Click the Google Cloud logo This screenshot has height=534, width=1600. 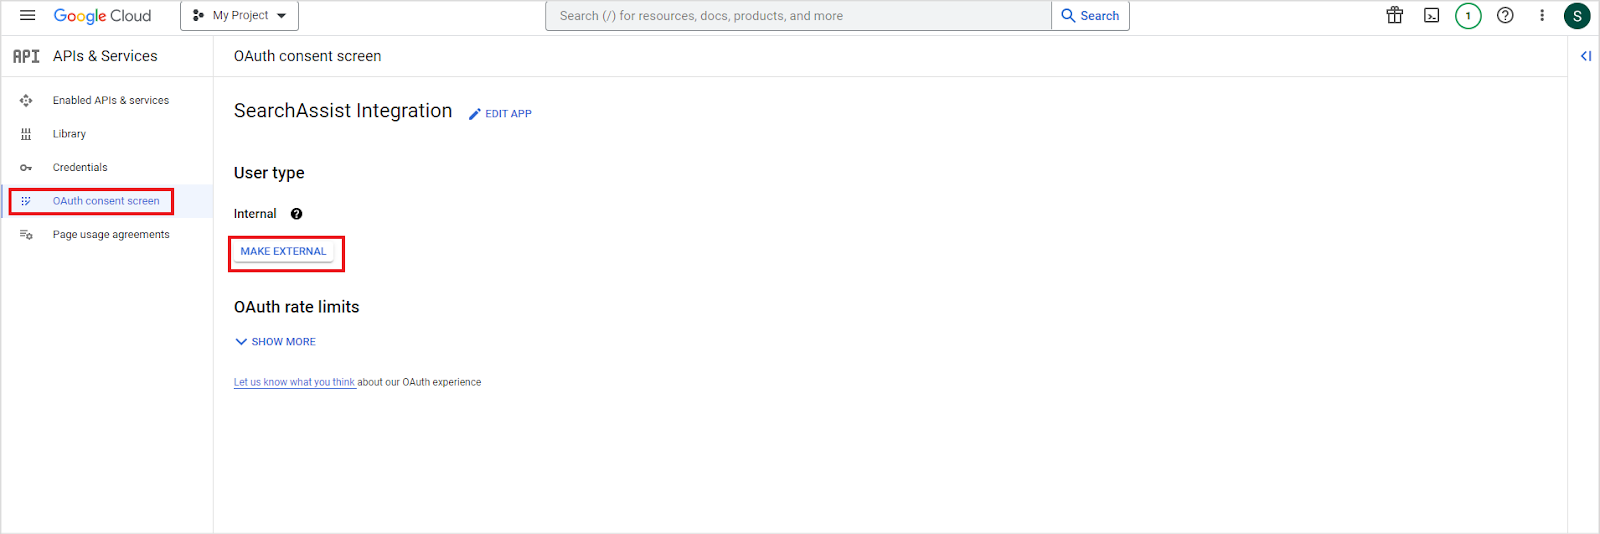tap(102, 16)
